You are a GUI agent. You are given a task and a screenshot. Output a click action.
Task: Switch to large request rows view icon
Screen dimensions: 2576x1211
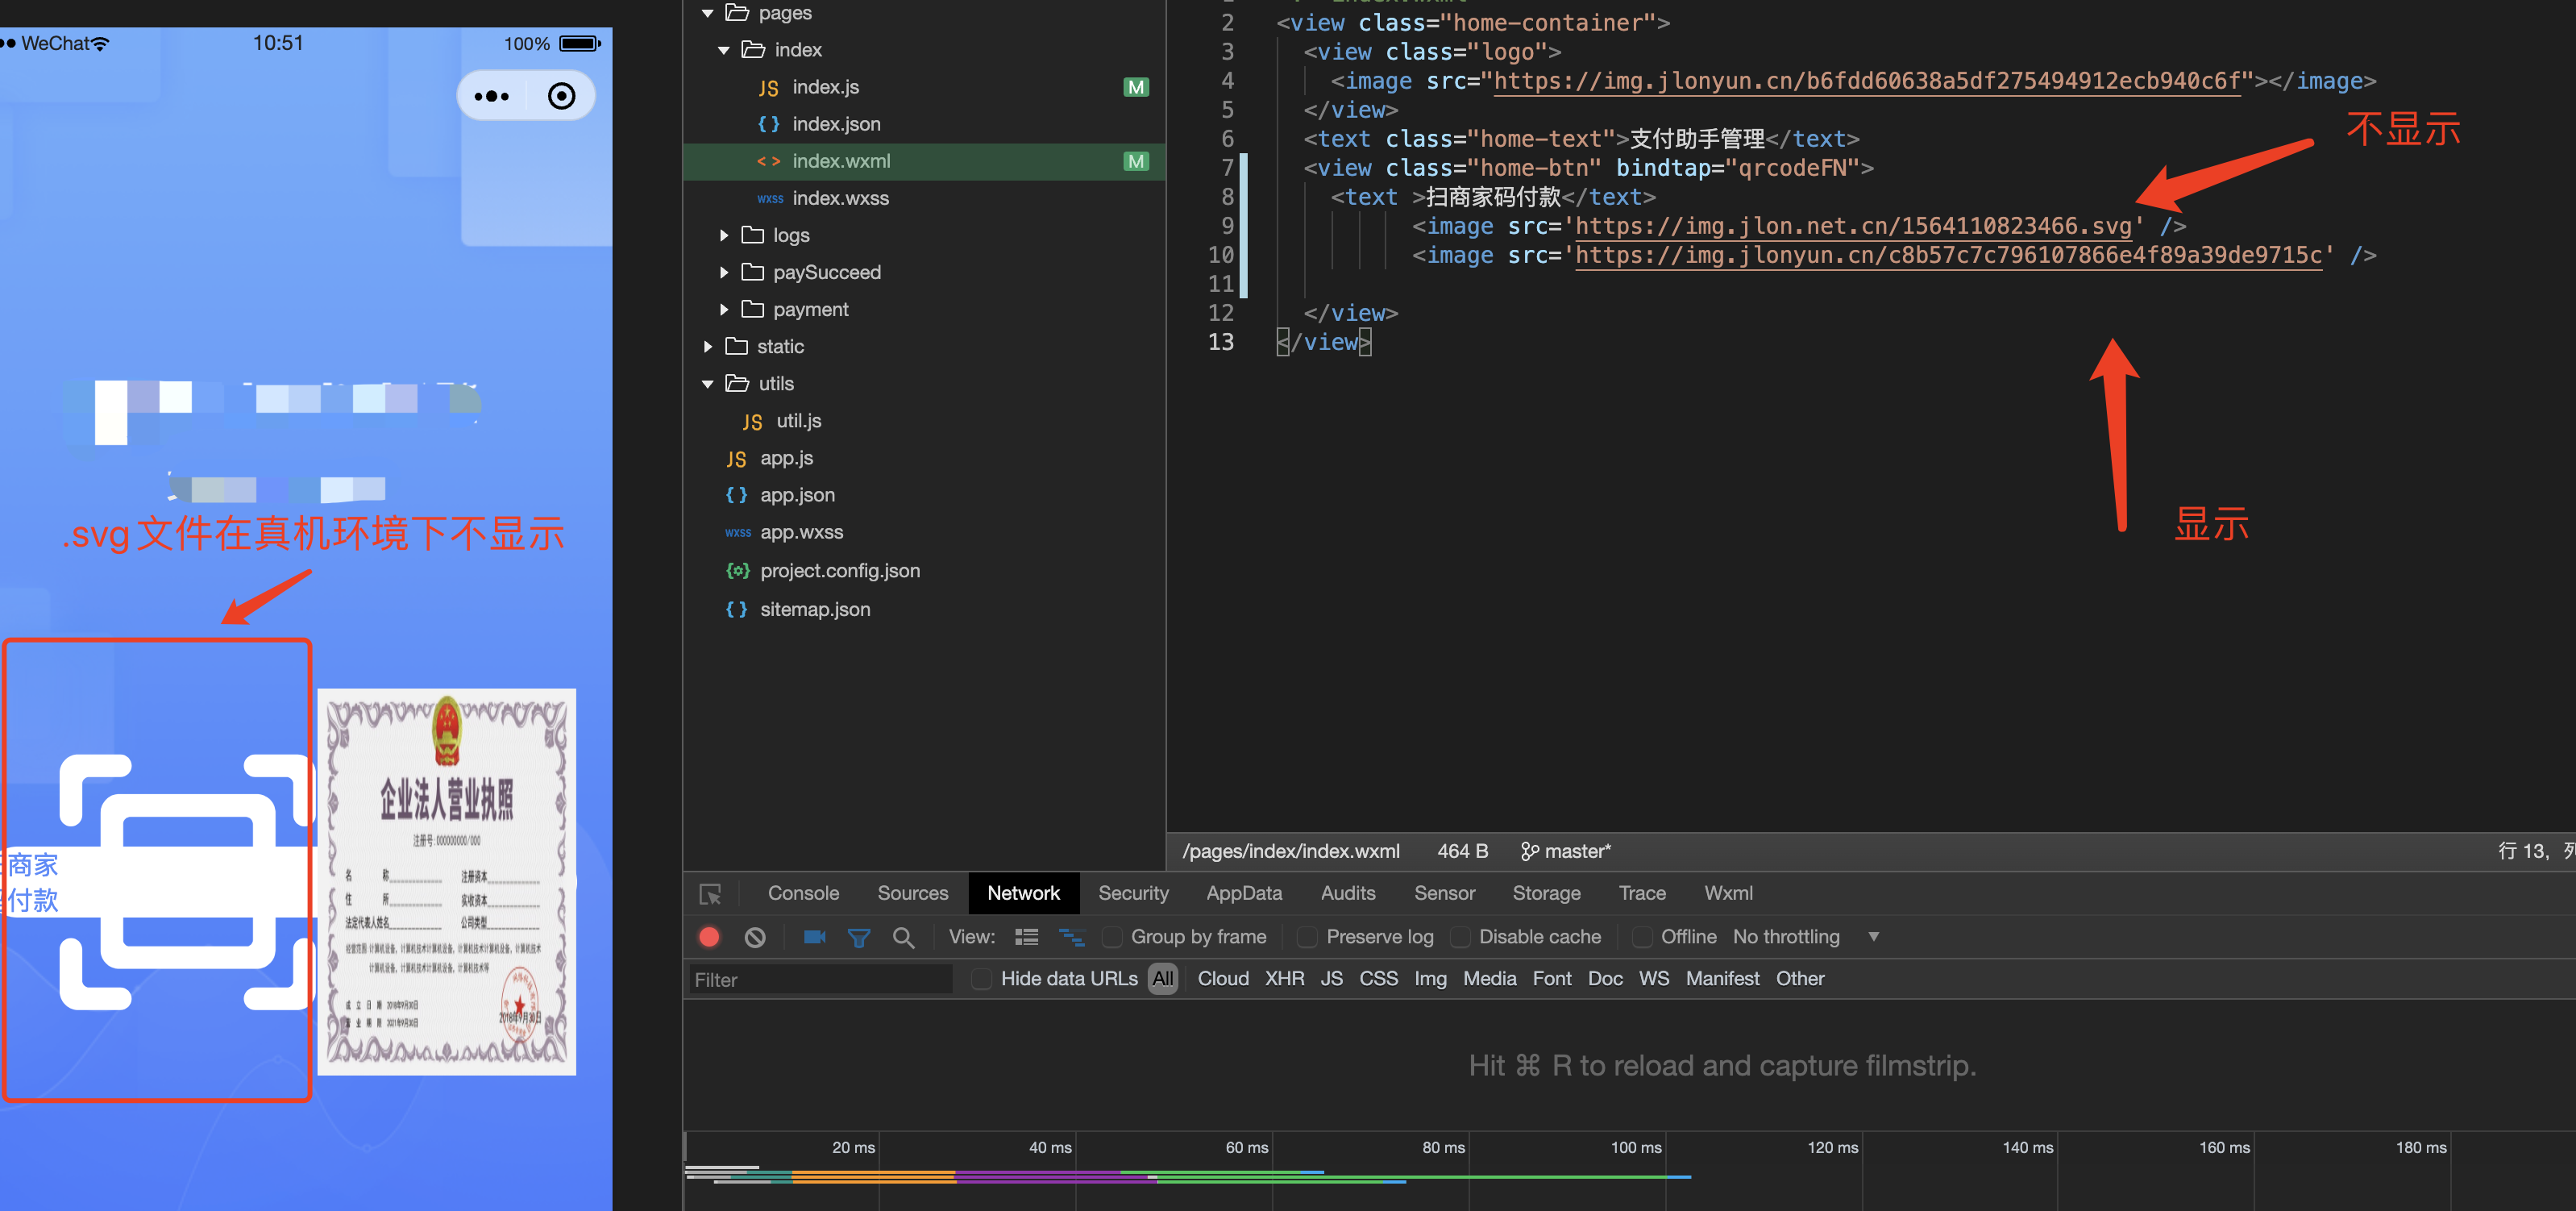coord(1026,937)
